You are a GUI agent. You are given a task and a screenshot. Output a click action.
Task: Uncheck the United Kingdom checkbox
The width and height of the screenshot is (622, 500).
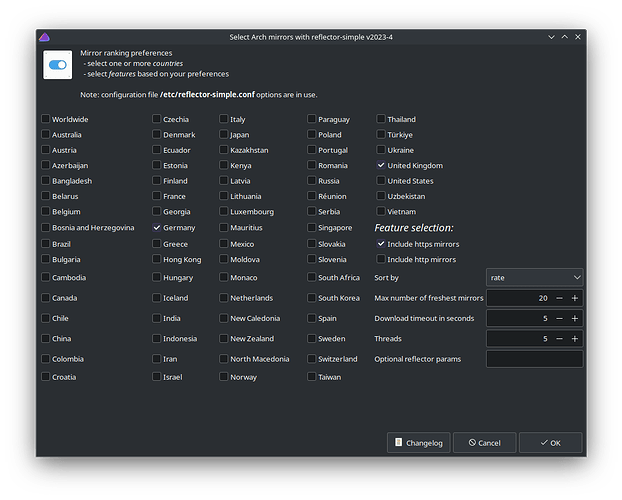pos(381,165)
